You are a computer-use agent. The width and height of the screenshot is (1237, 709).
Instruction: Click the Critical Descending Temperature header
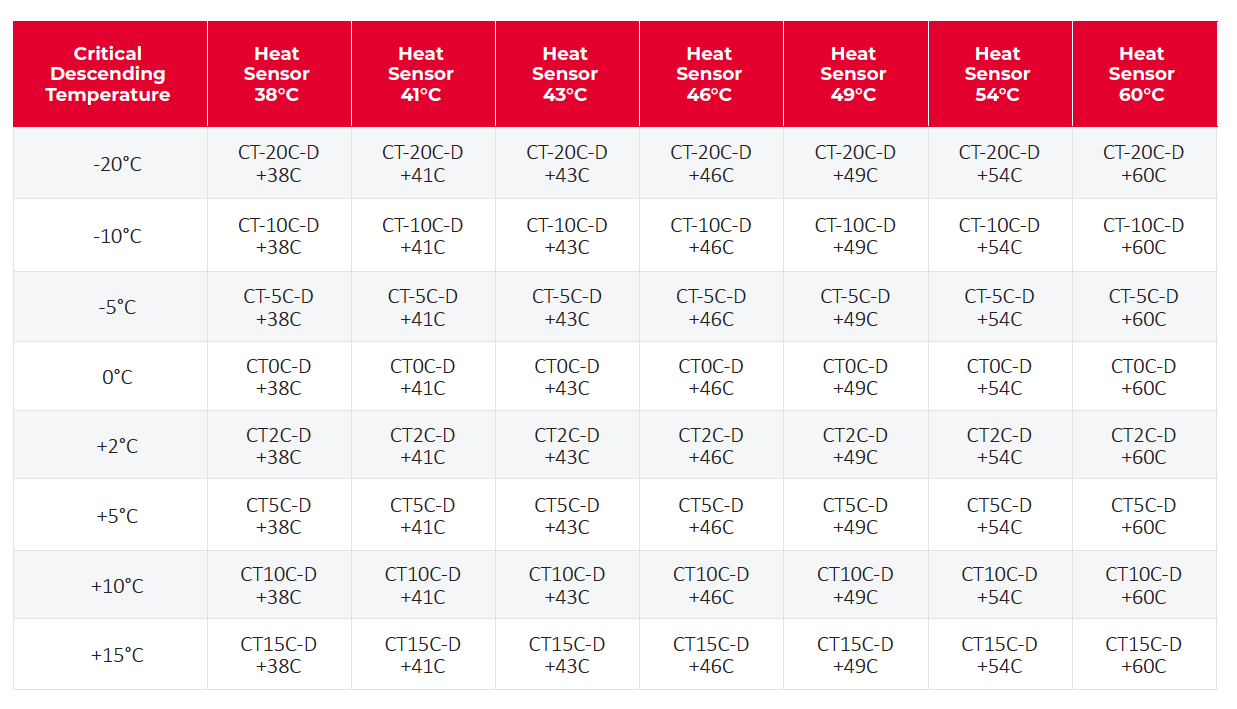(x=108, y=74)
